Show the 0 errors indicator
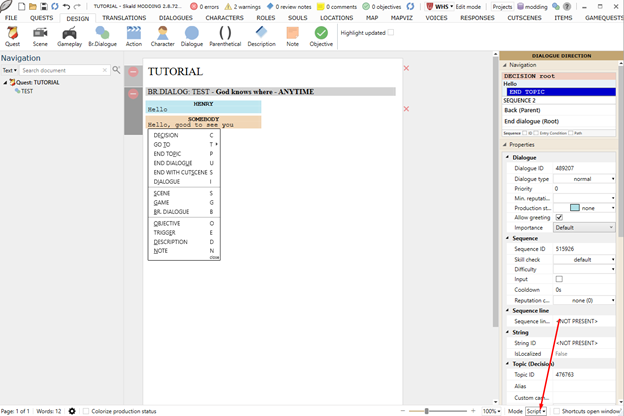Screen dimensions: 624x416 205,6
